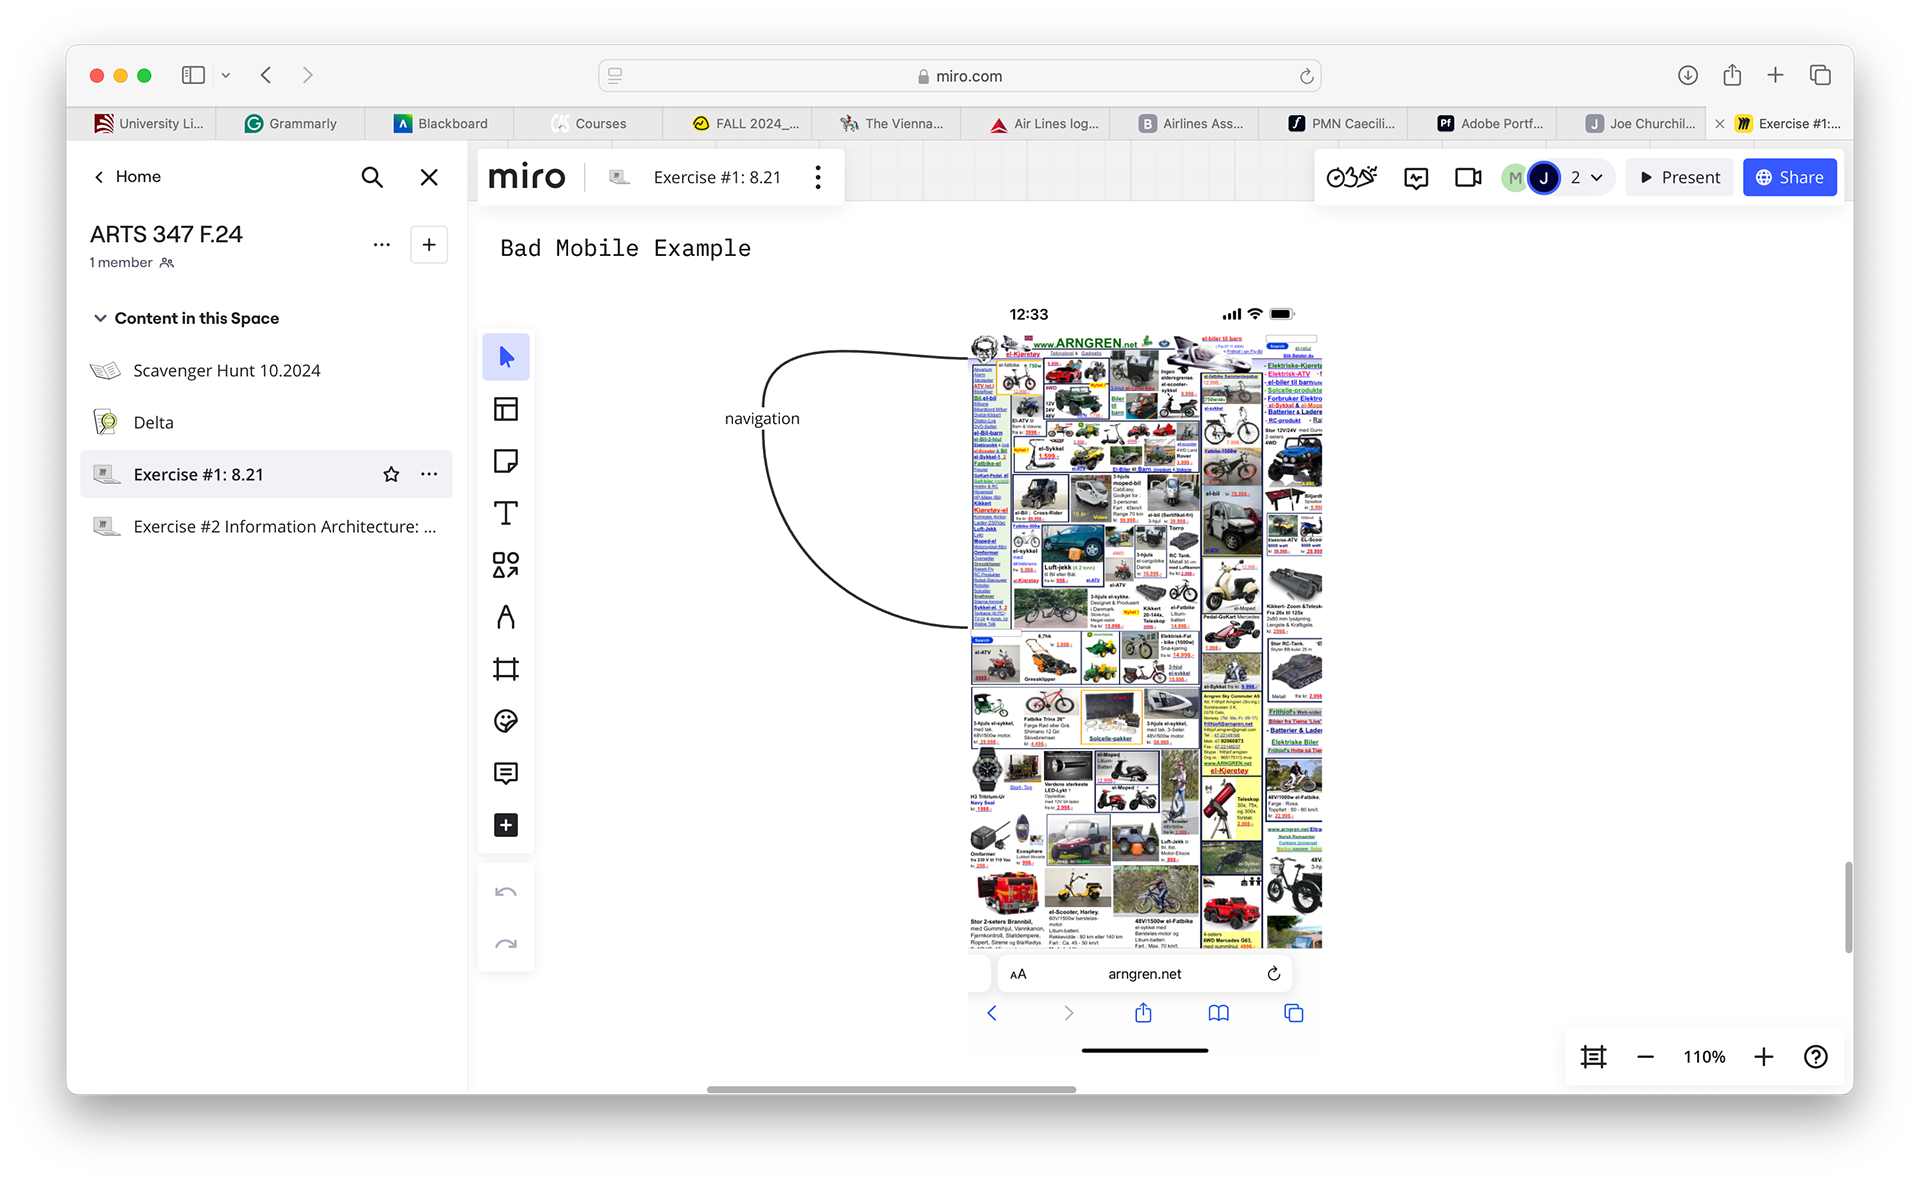The image size is (1920, 1182).
Task: Open Safari downloads
Action: pyautogui.click(x=1688, y=75)
